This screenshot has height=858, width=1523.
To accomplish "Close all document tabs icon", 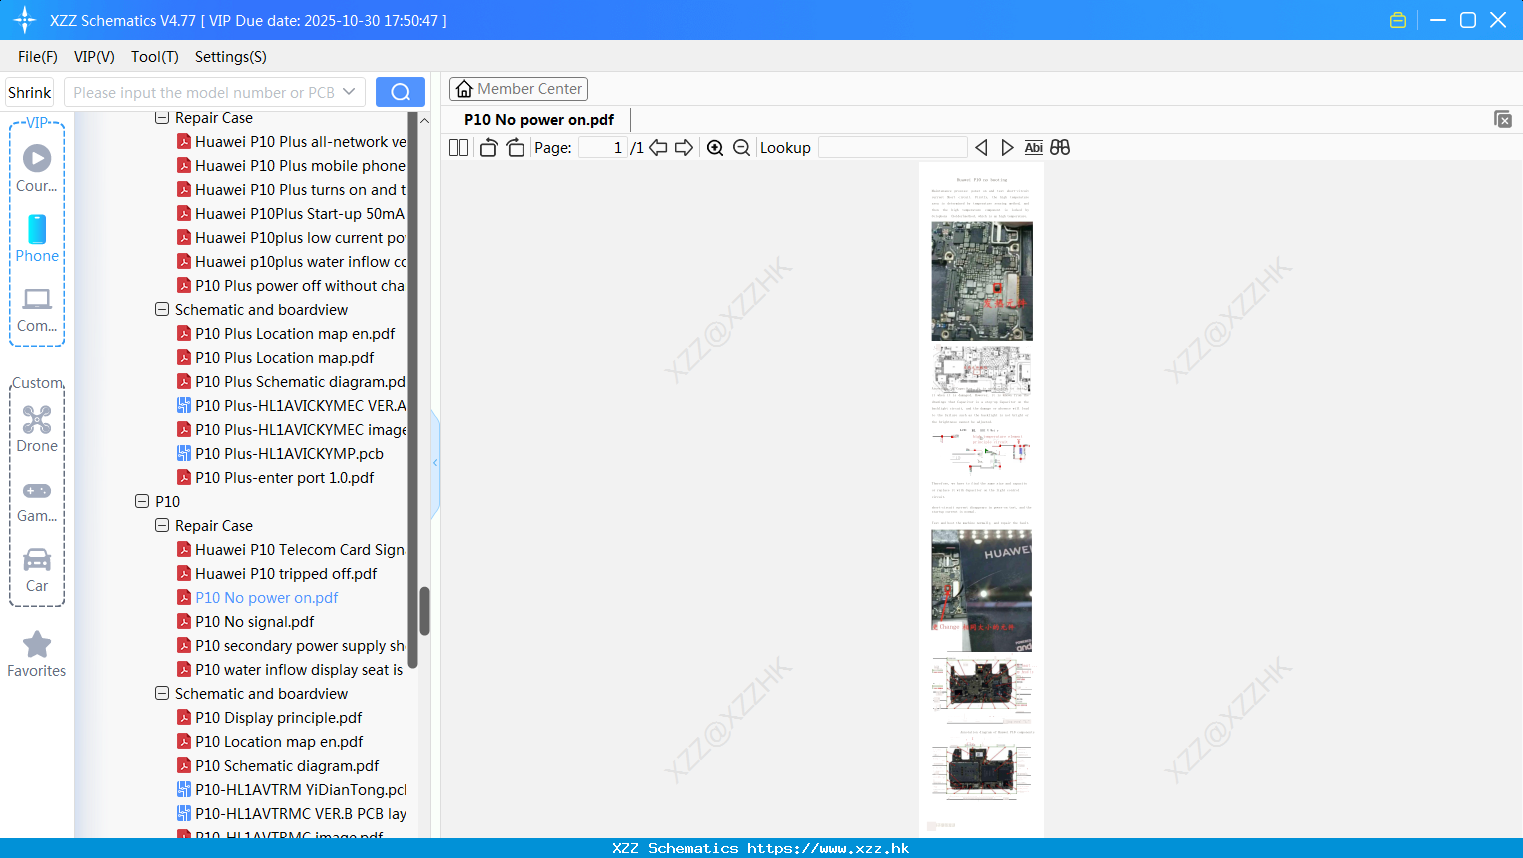I will (x=1502, y=119).
